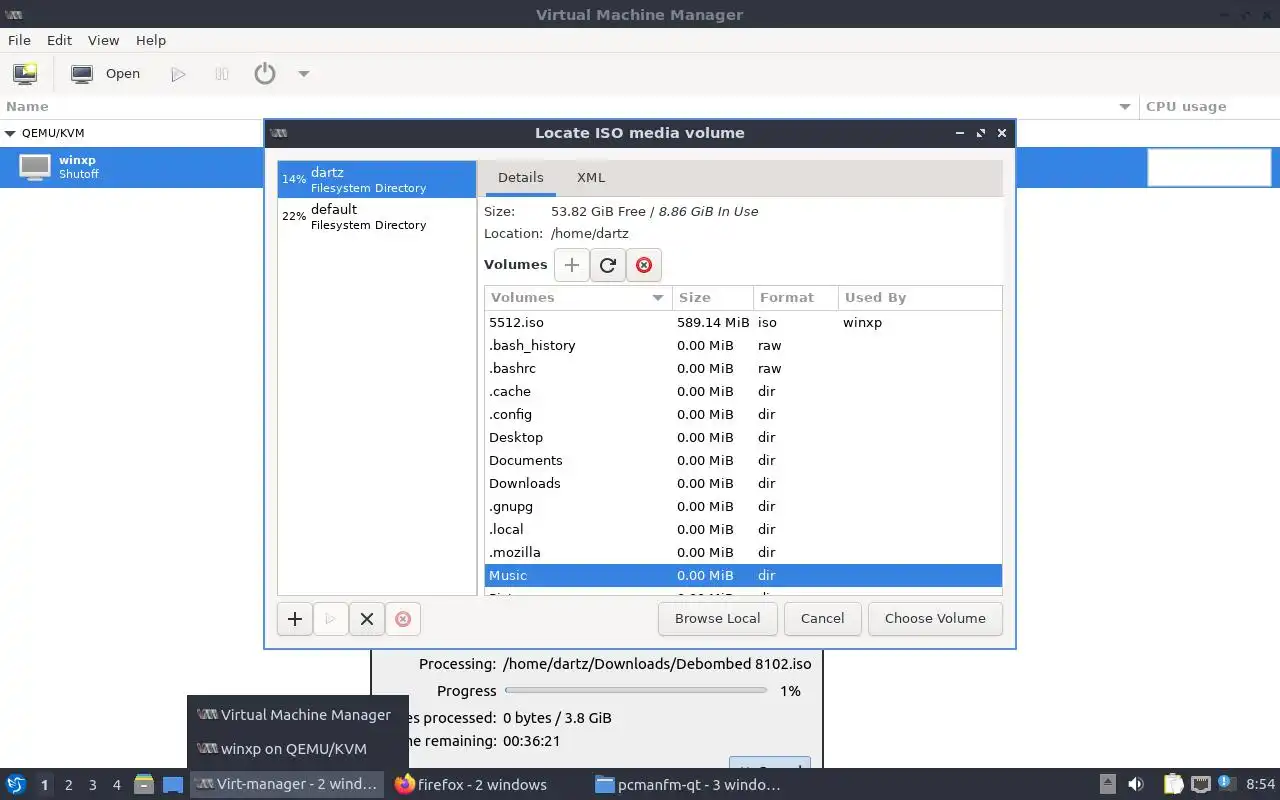The height and width of the screenshot is (800, 1280).
Task: Open the winxp virtual machine console
Action: tap(106, 73)
